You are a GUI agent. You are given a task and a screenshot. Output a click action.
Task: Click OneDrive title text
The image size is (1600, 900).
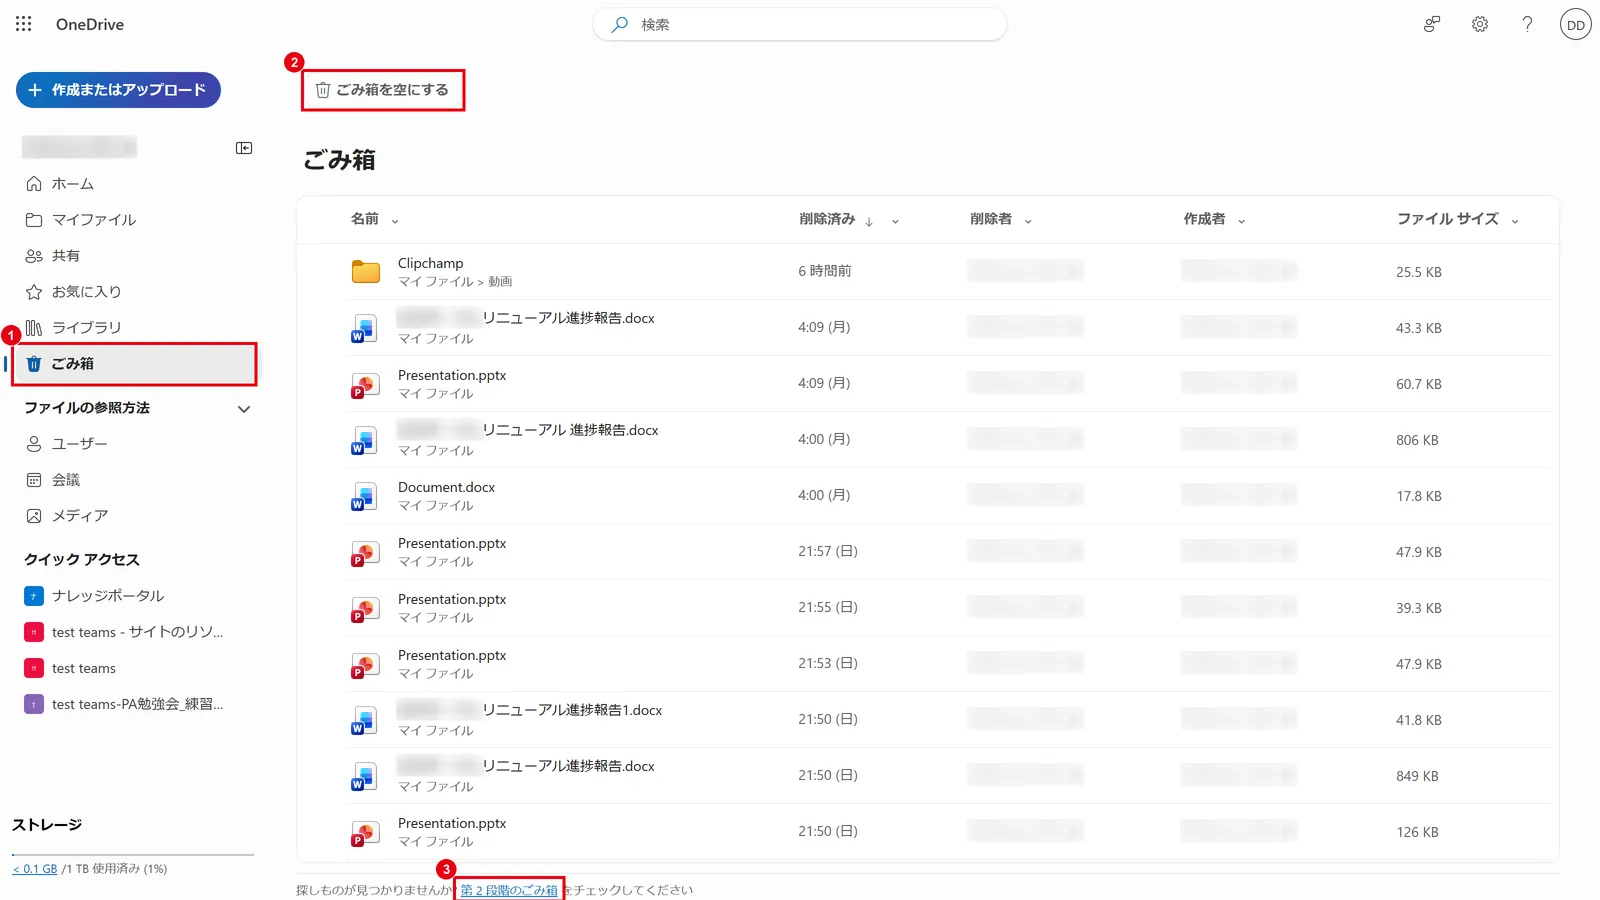coord(90,24)
